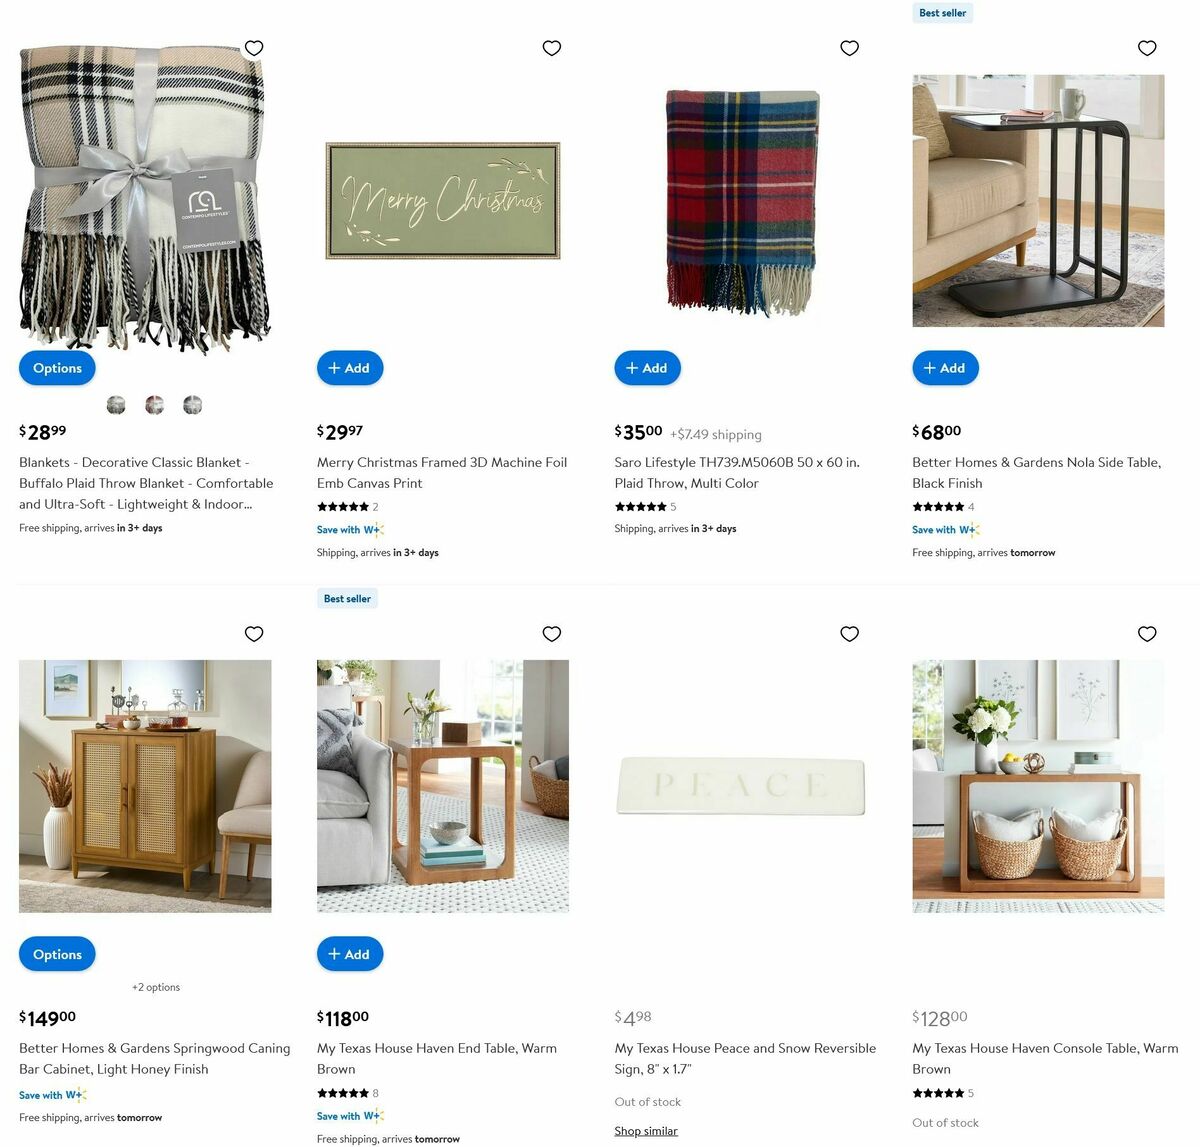Add Saro Lifestyle plaid throw to cart
1200x1147 pixels.
click(x=647, y=368)
